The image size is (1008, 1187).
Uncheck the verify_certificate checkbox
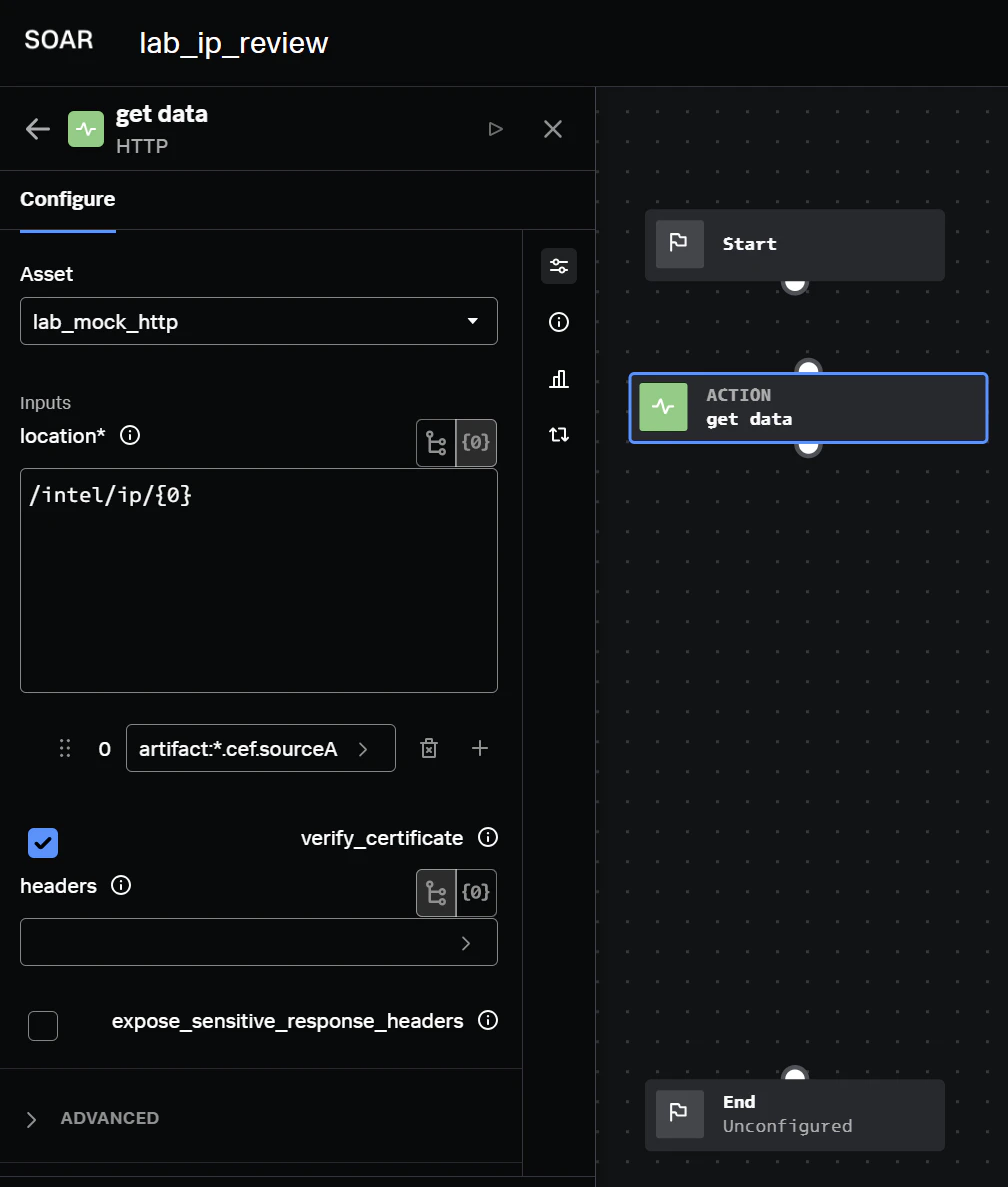coord(43,843)
